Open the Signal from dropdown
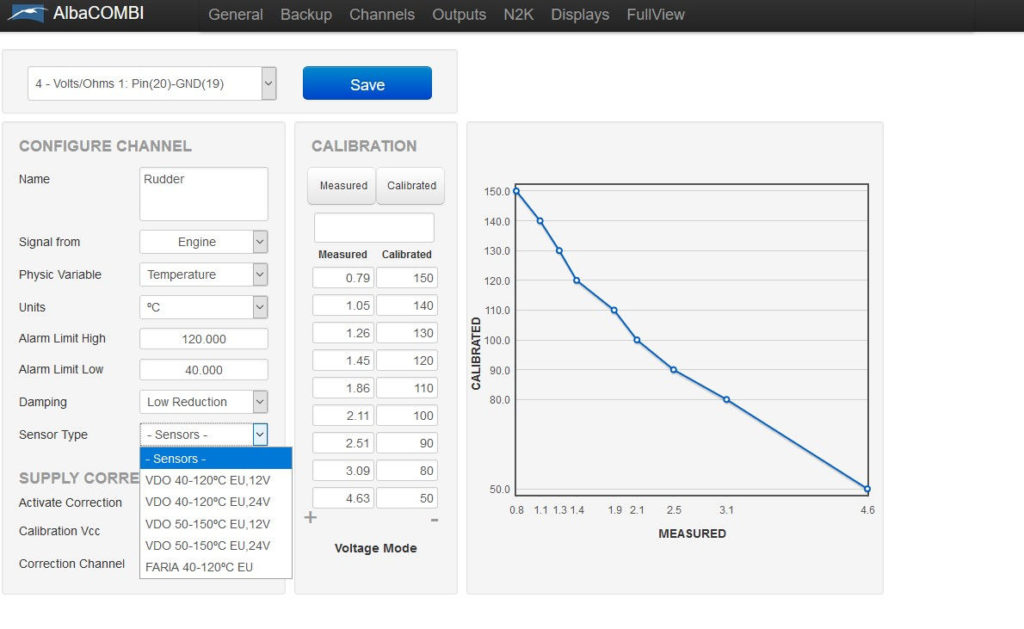This screenshot has width=1024, height=629. tap(204, 242)
